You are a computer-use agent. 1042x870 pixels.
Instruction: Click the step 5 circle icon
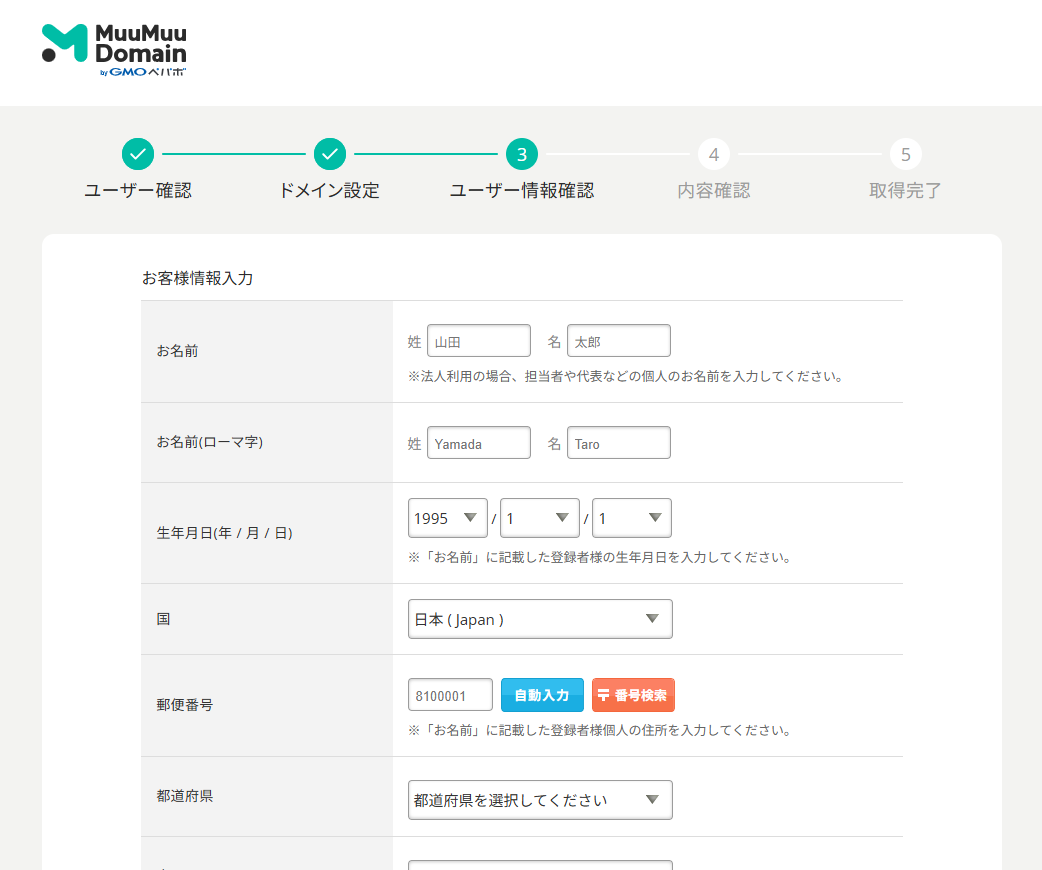click(906, 154)
